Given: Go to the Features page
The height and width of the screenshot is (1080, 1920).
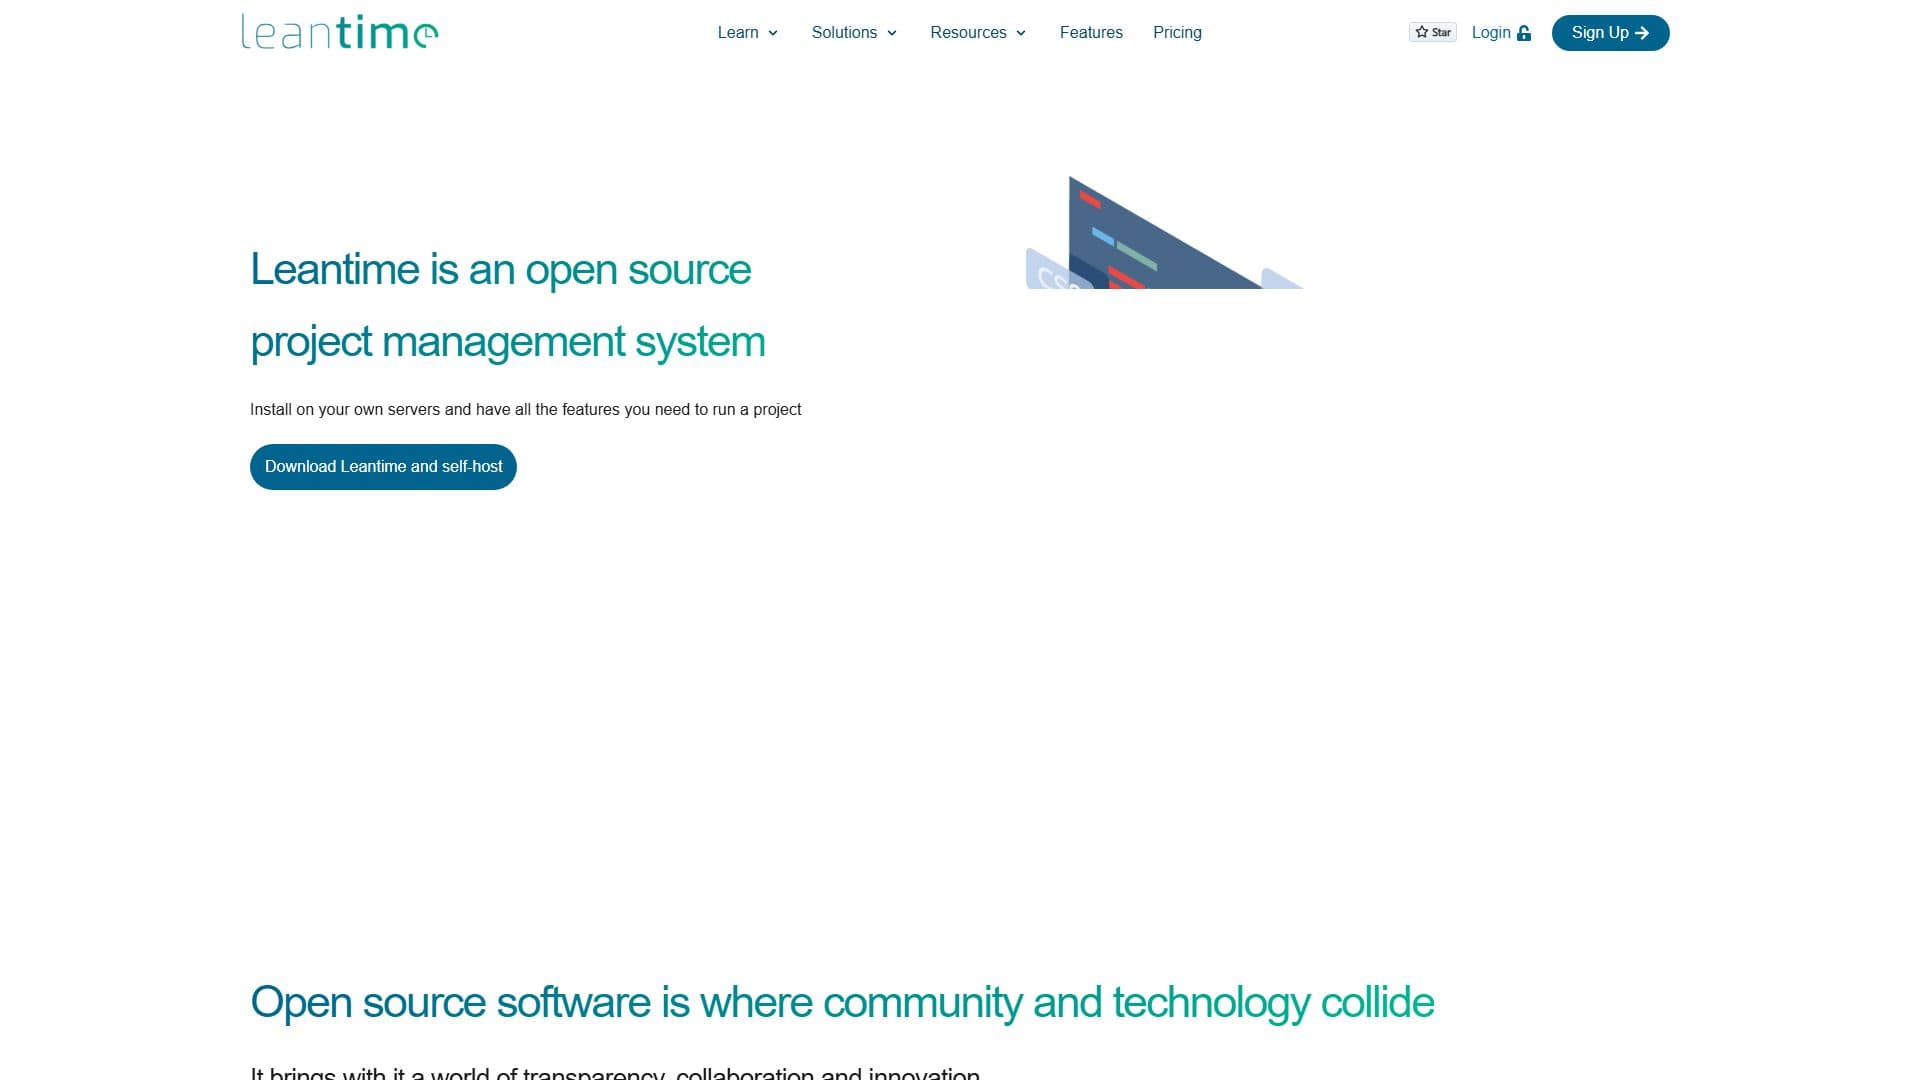Looking at the screenshot, I should pyautogui.click(x=1091, y=33).
